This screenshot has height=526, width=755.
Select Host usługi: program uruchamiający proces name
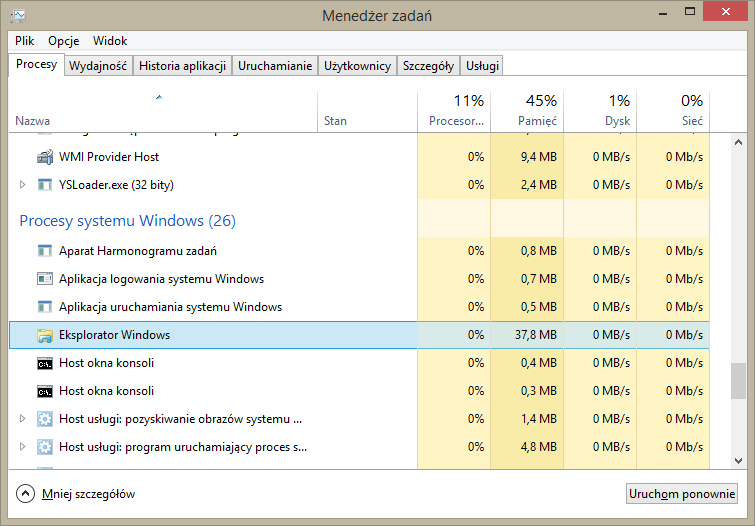pos(183,447)
